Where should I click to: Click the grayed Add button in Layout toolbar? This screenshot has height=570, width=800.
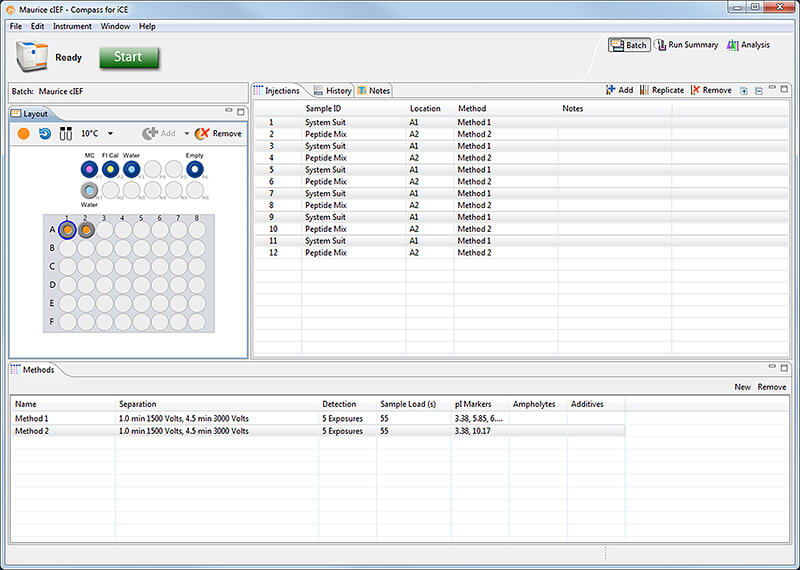click(159, 134)
